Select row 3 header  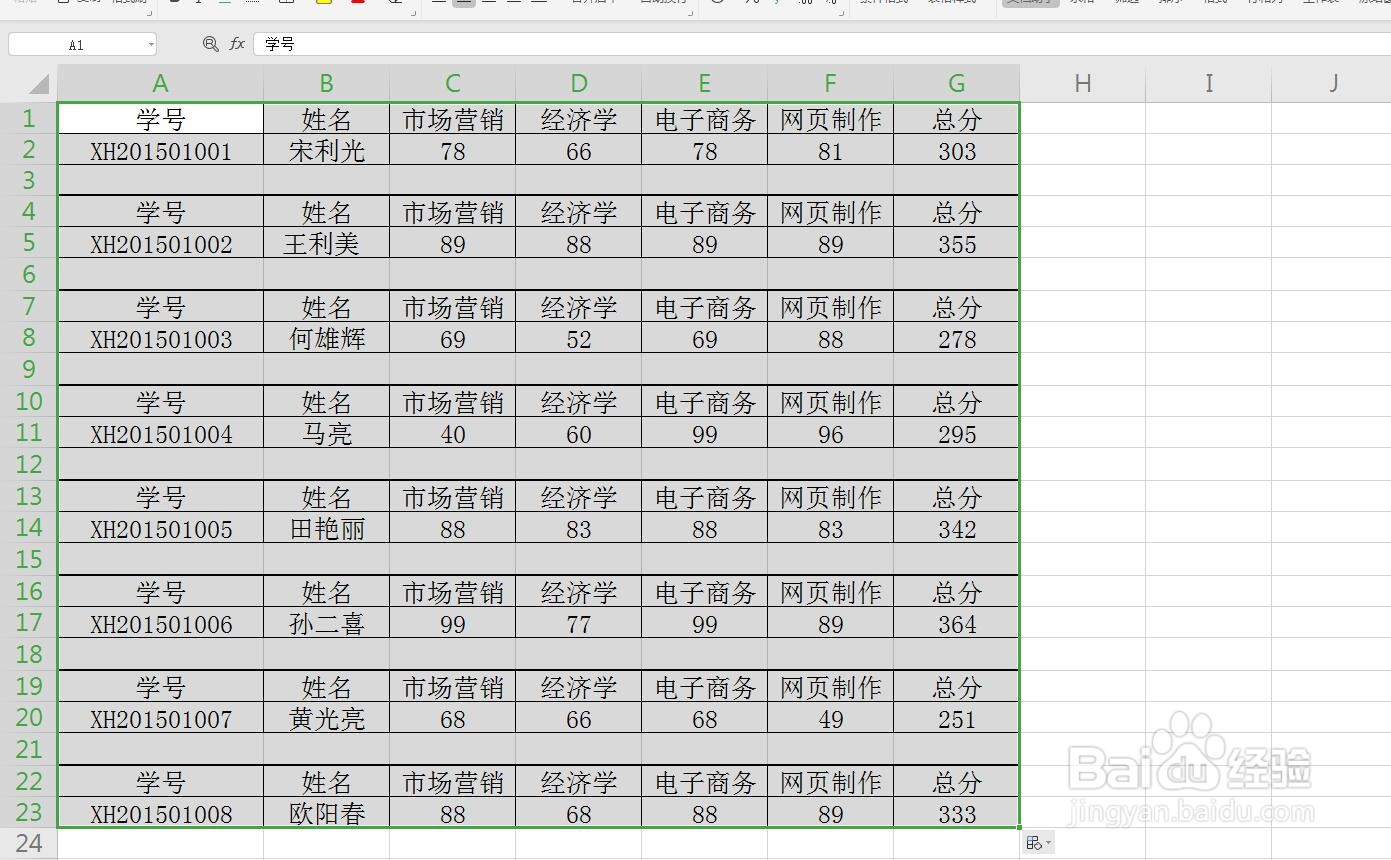pyautogui.click(x=29, y=180)
